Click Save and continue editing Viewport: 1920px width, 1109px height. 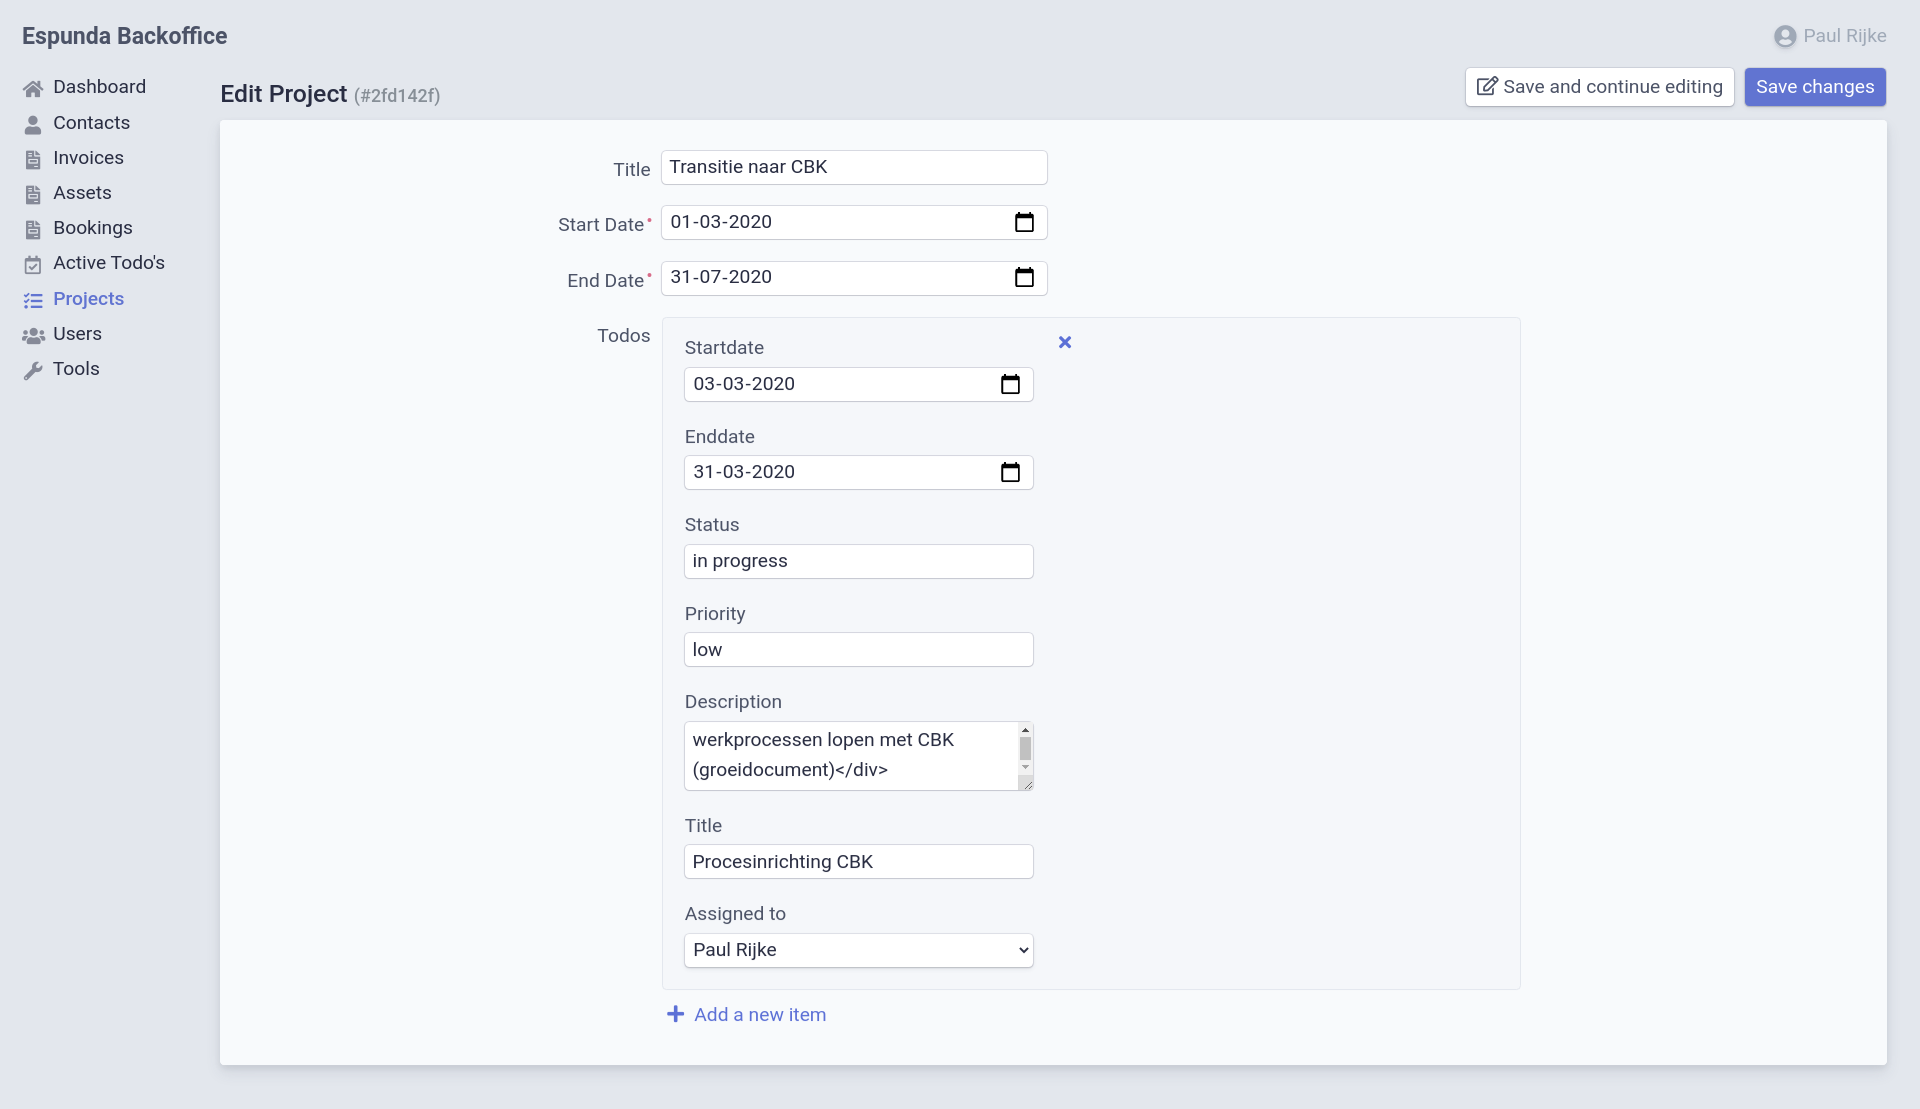(1599, 87)
